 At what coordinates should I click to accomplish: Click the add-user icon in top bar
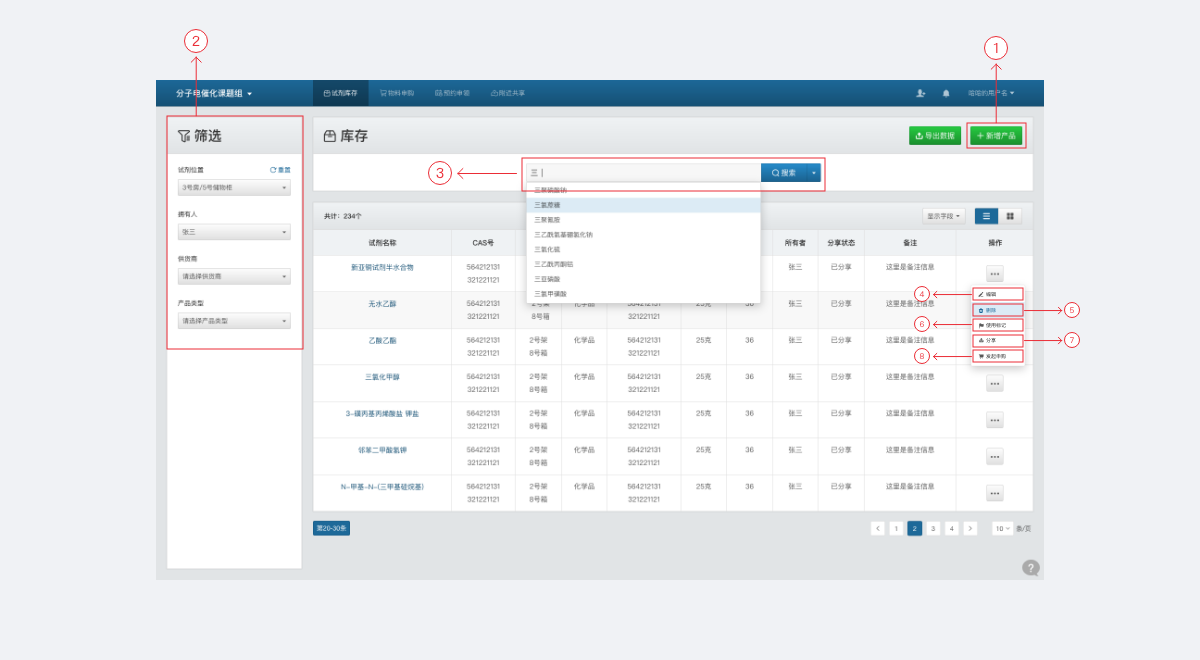click(920, 93)
